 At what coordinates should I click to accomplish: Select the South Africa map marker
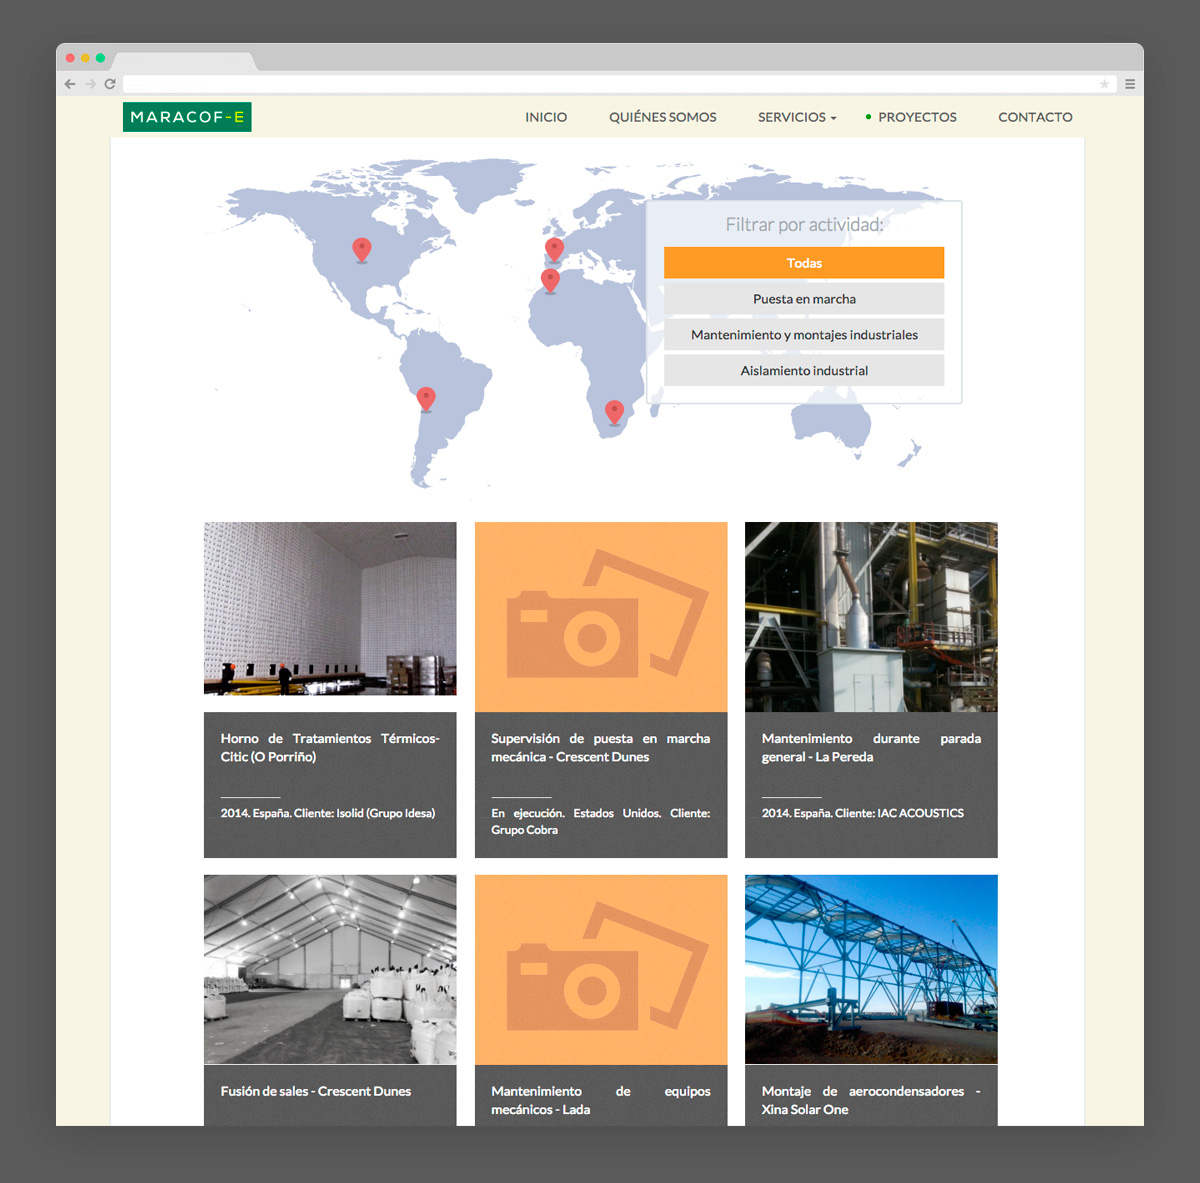click(x=615, y=411)
